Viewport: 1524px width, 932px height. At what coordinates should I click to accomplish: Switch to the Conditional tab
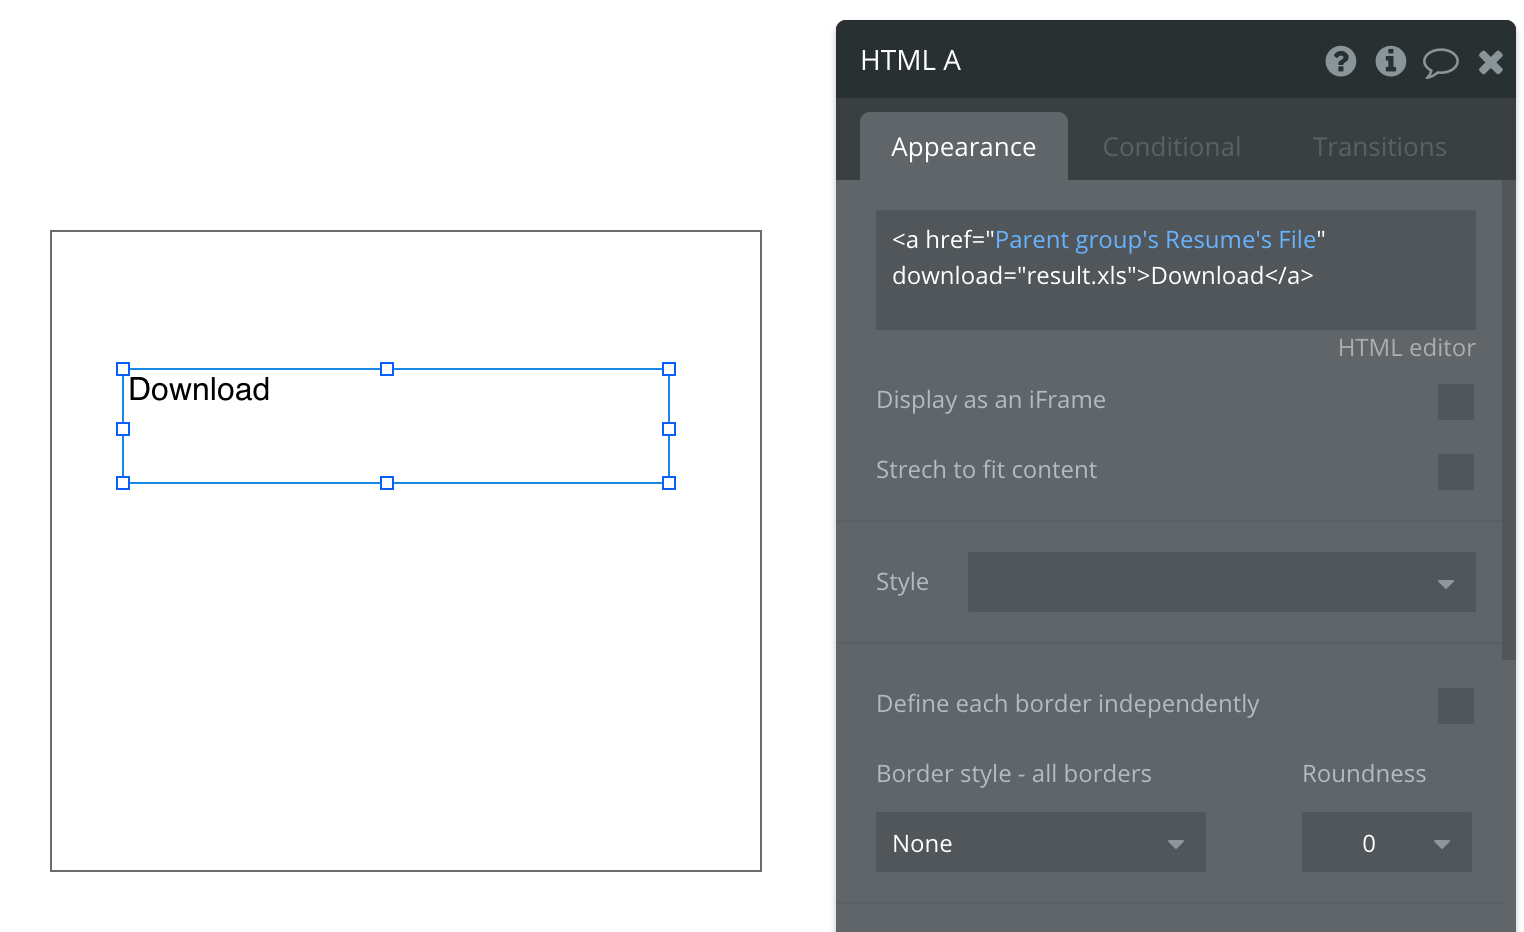[x=1171, y=147]
